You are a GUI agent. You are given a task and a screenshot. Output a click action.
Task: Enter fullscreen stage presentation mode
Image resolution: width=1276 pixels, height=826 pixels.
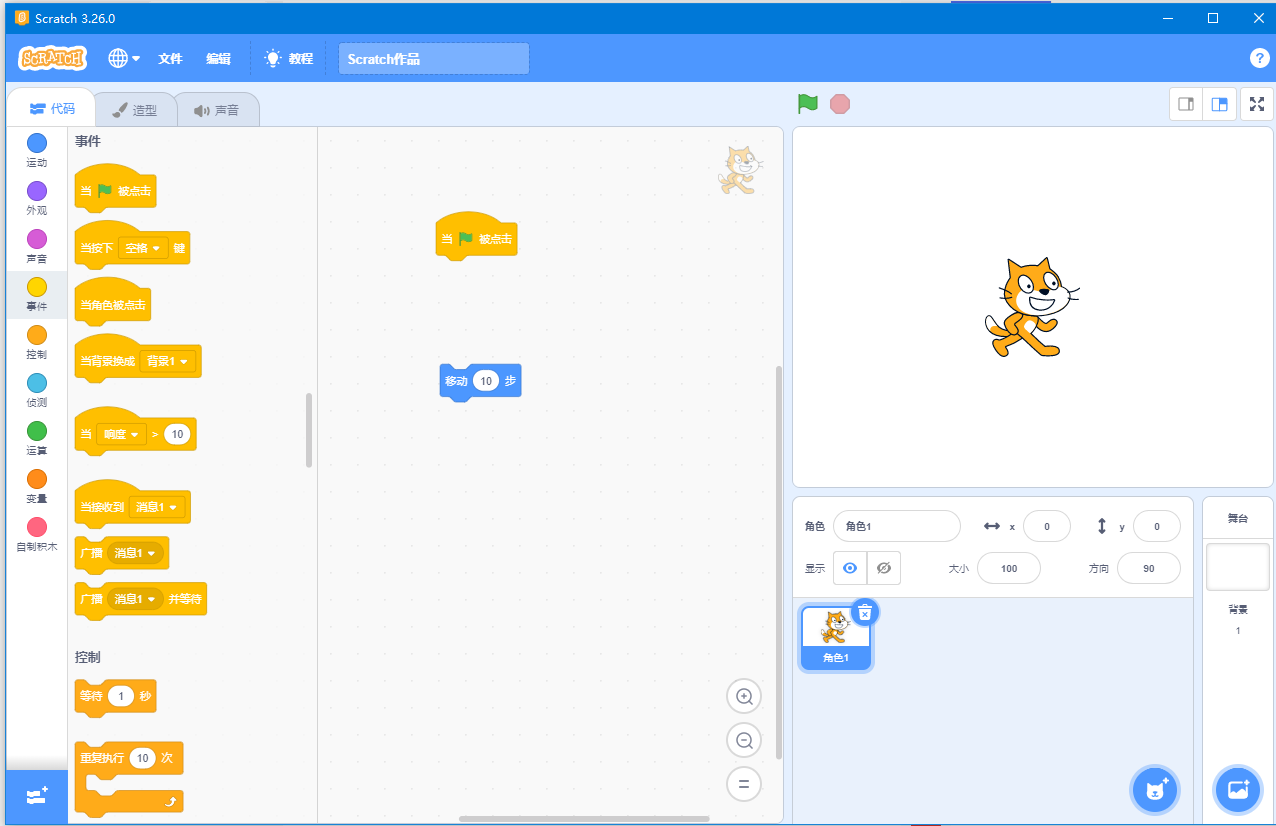(1257, 103)
